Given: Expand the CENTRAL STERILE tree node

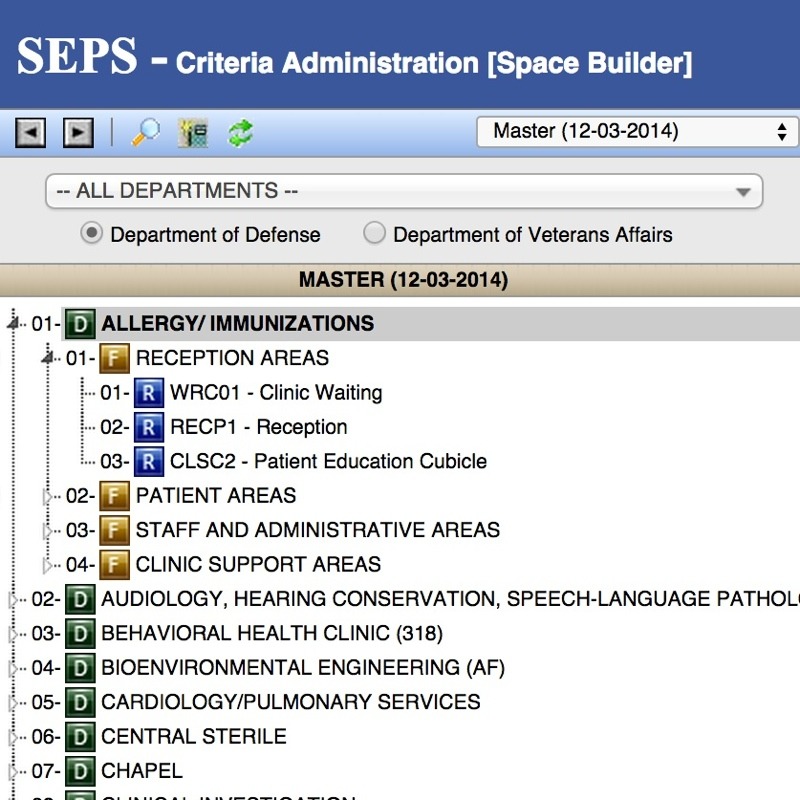Looking at the screenshot, I should tap(13, 737).
